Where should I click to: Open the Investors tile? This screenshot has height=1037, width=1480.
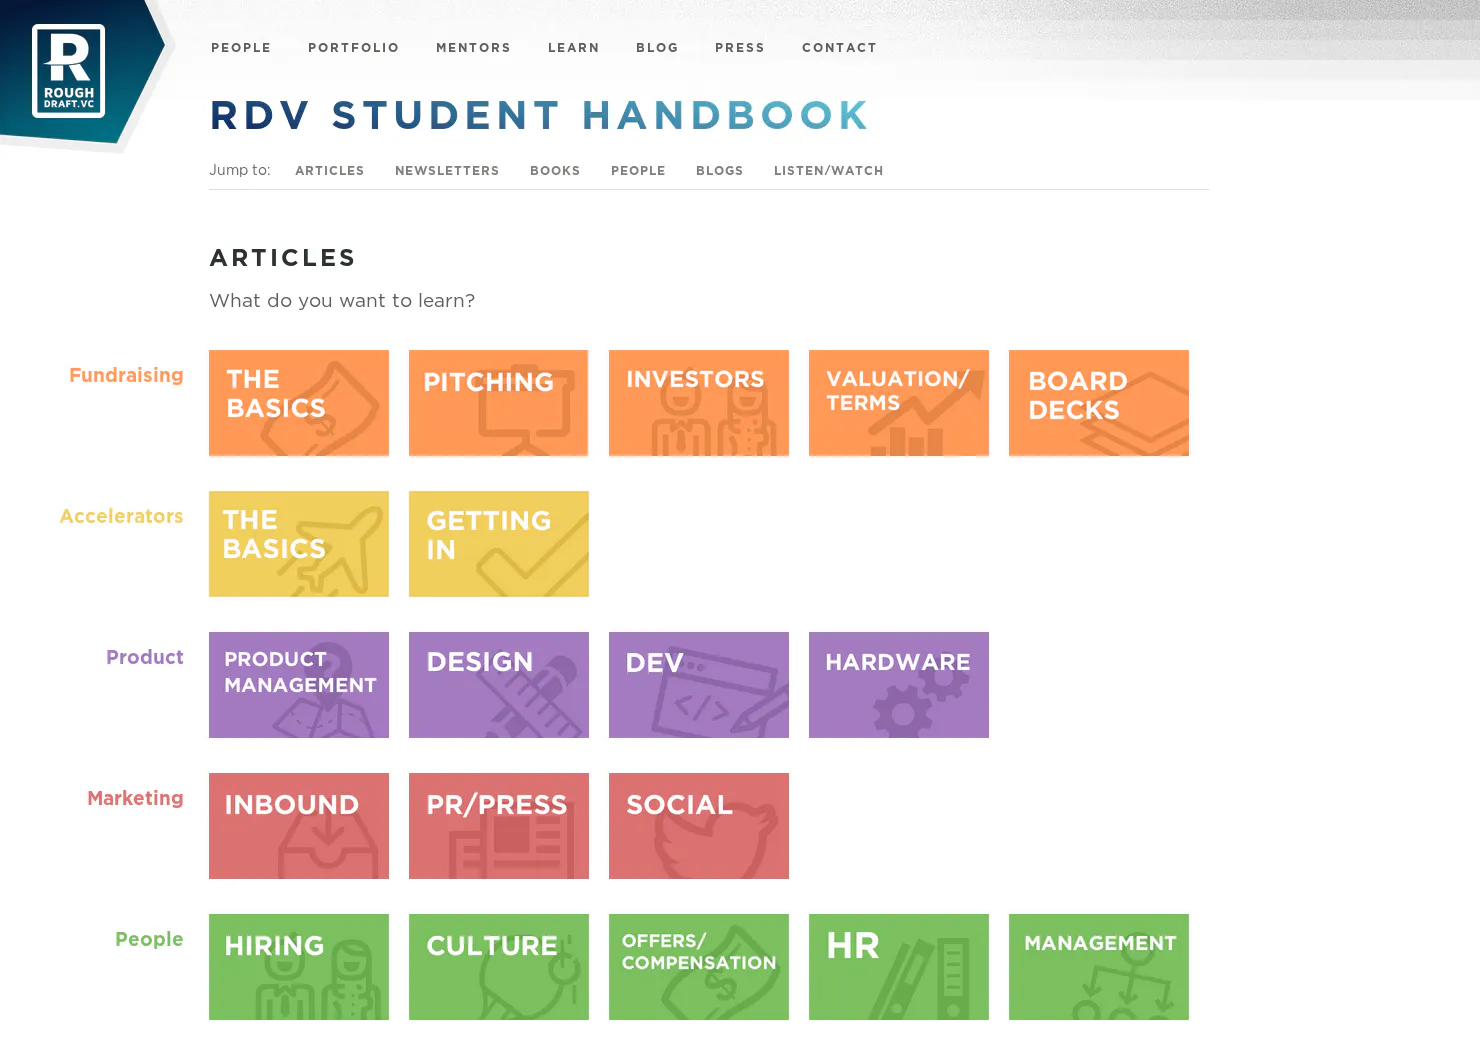tap(699, 403)
